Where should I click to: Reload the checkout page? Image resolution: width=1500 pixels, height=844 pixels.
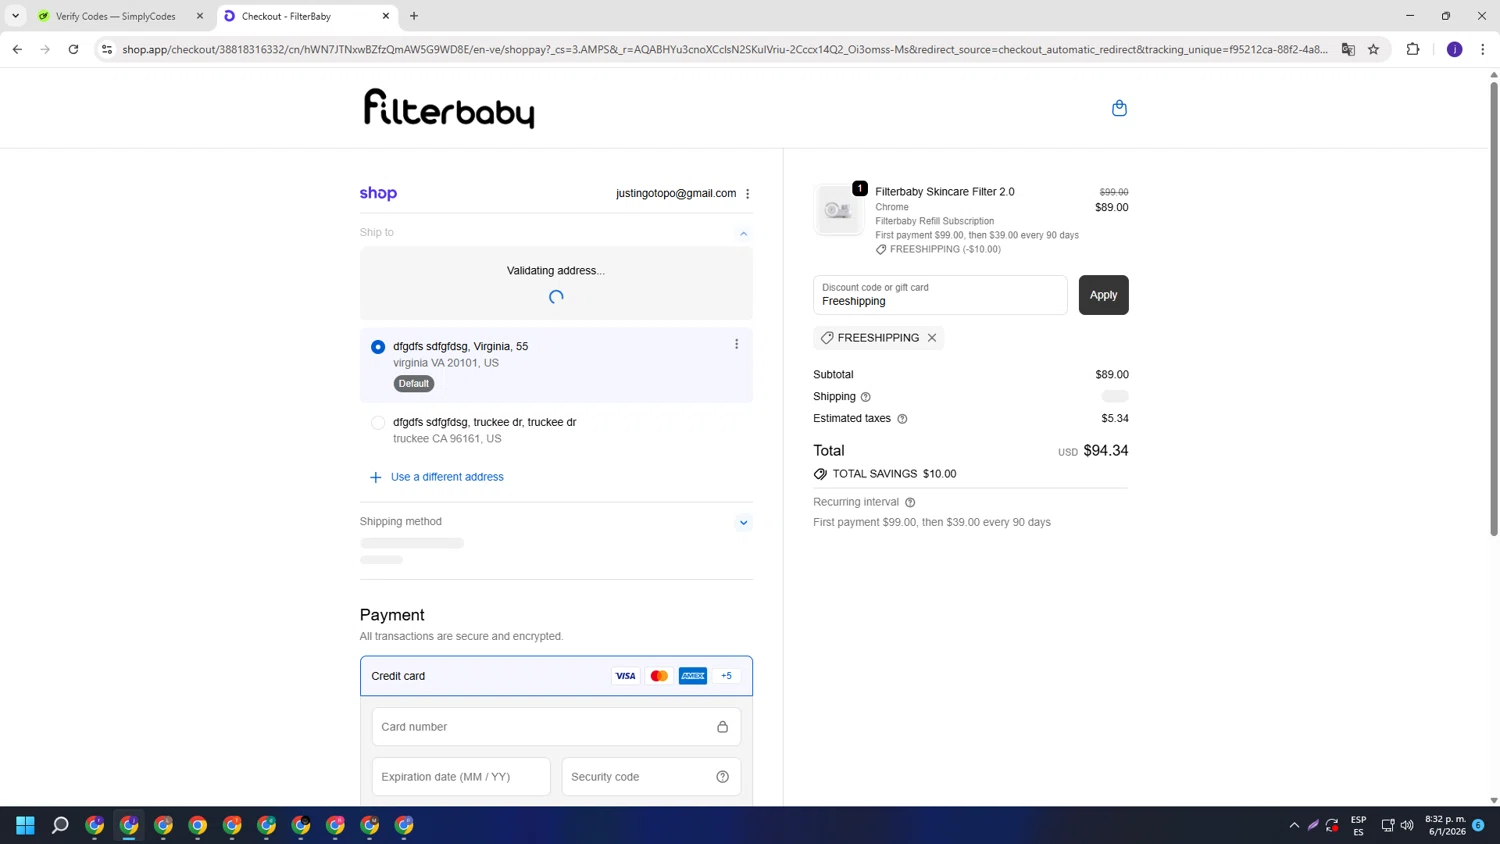73,49
